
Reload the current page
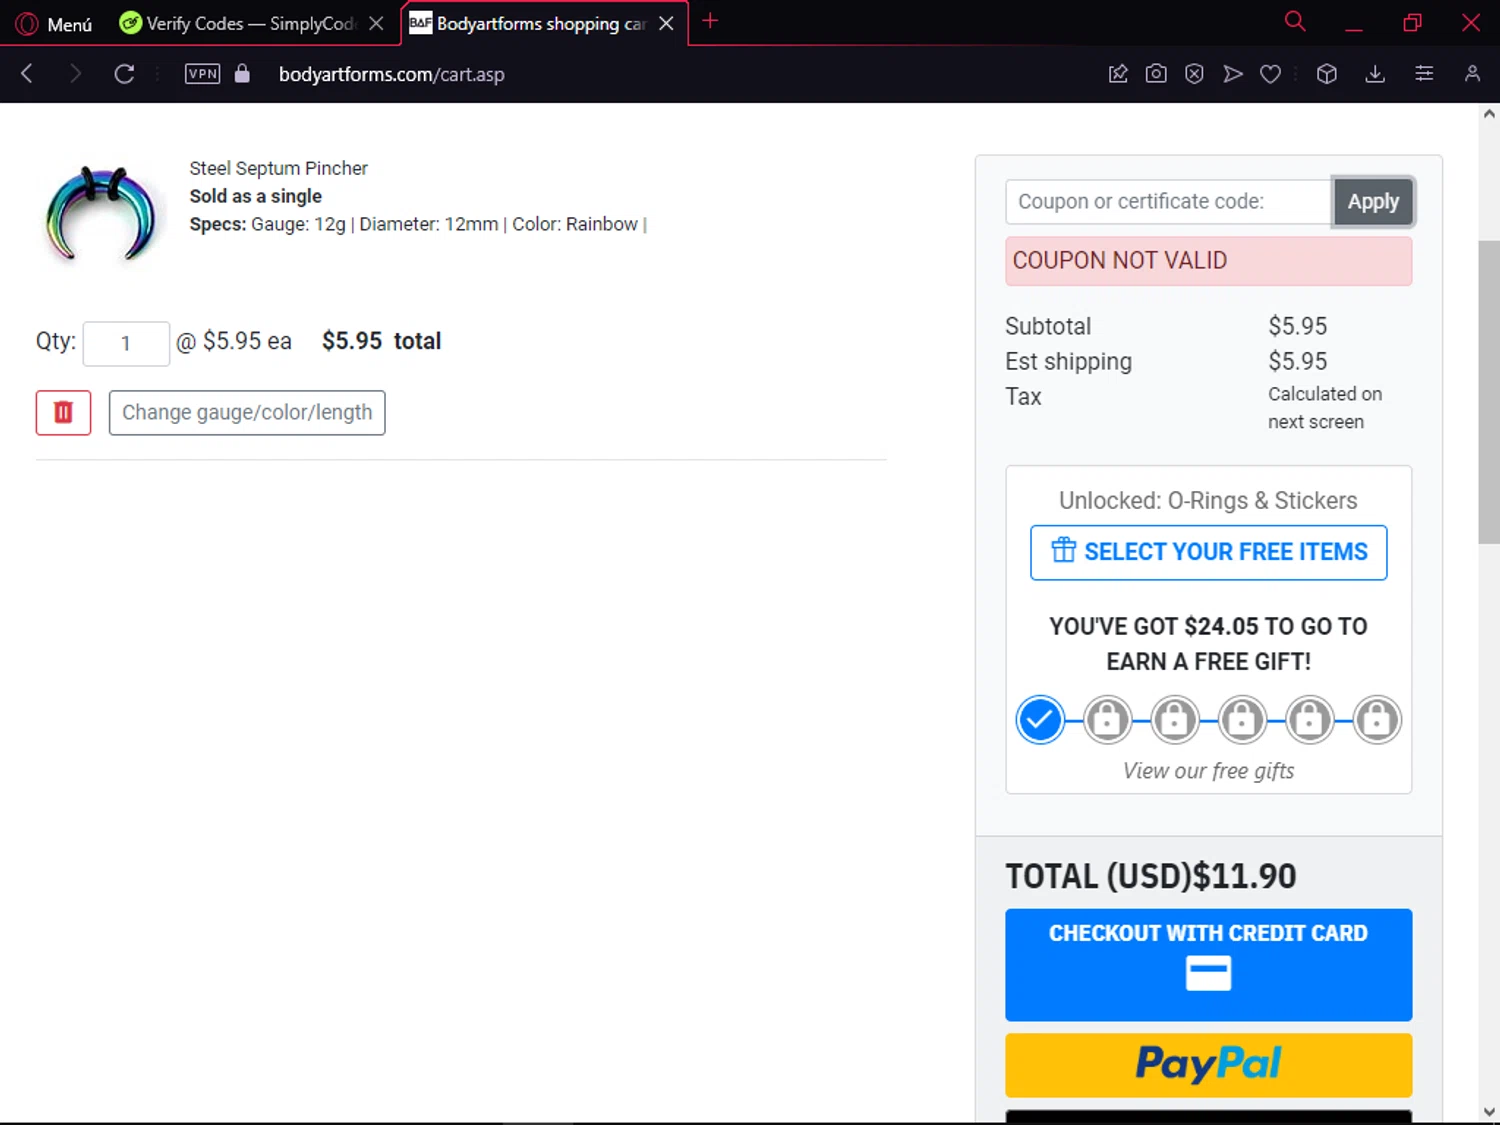click(x=124, y=73)
